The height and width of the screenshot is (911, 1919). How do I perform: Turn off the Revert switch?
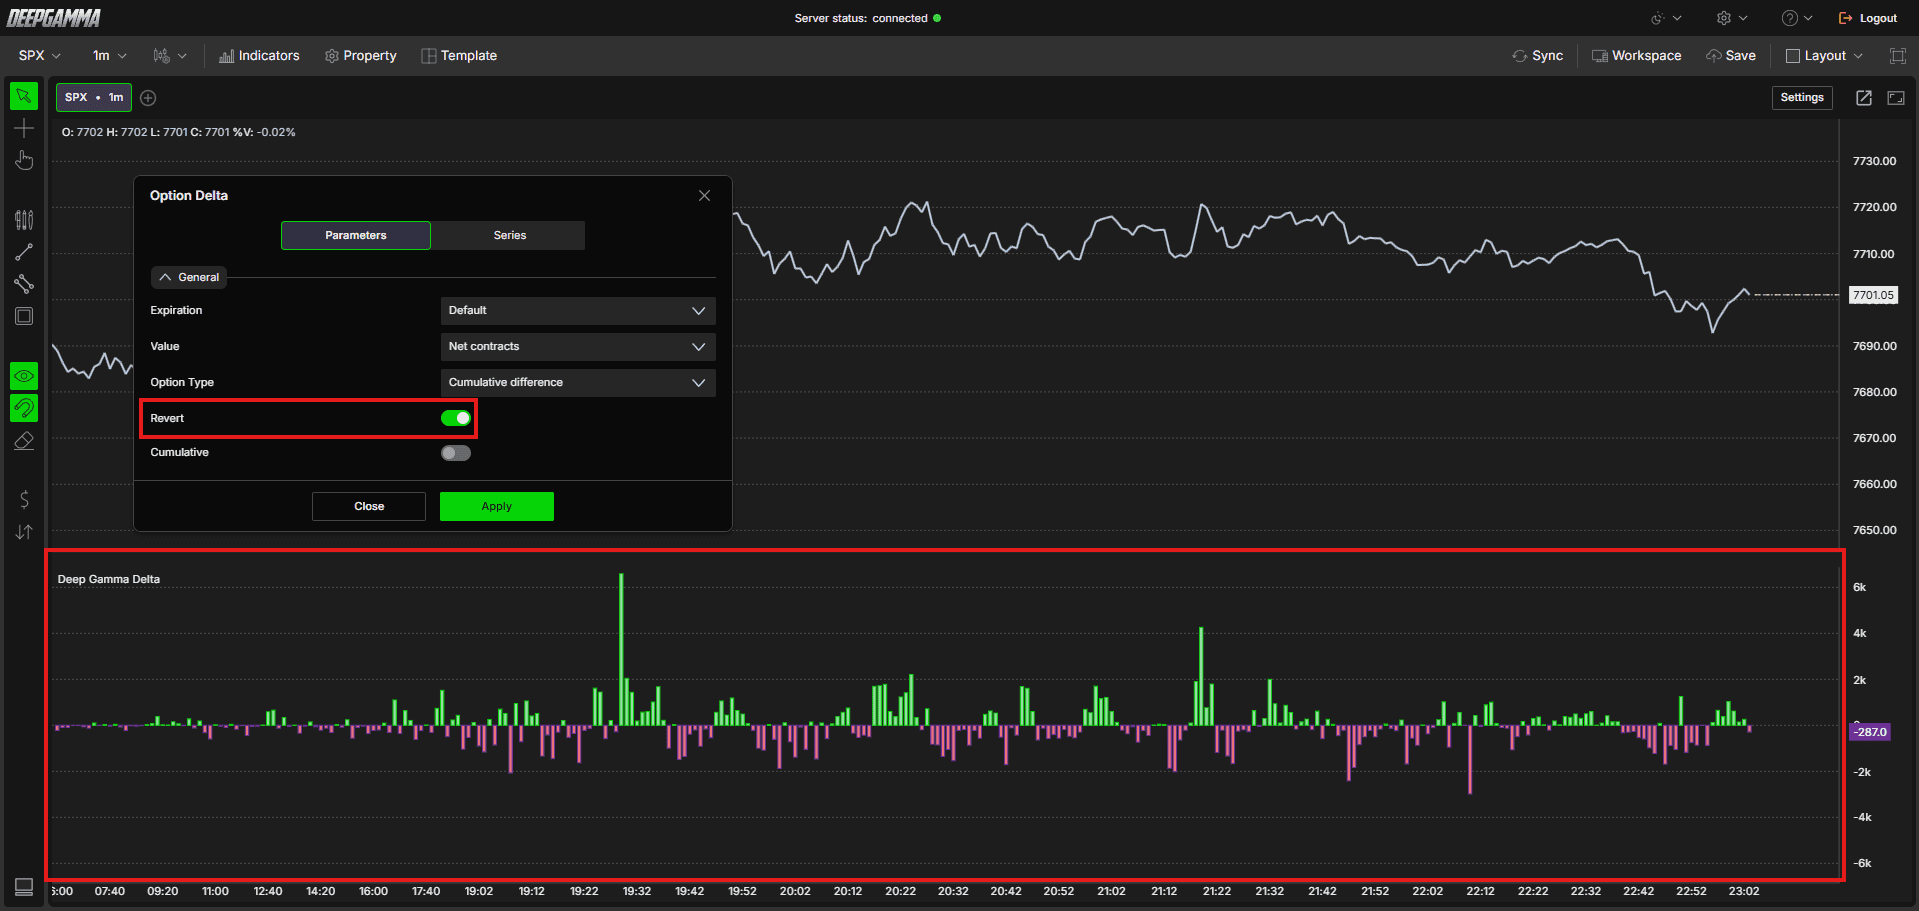coord(456,418)
